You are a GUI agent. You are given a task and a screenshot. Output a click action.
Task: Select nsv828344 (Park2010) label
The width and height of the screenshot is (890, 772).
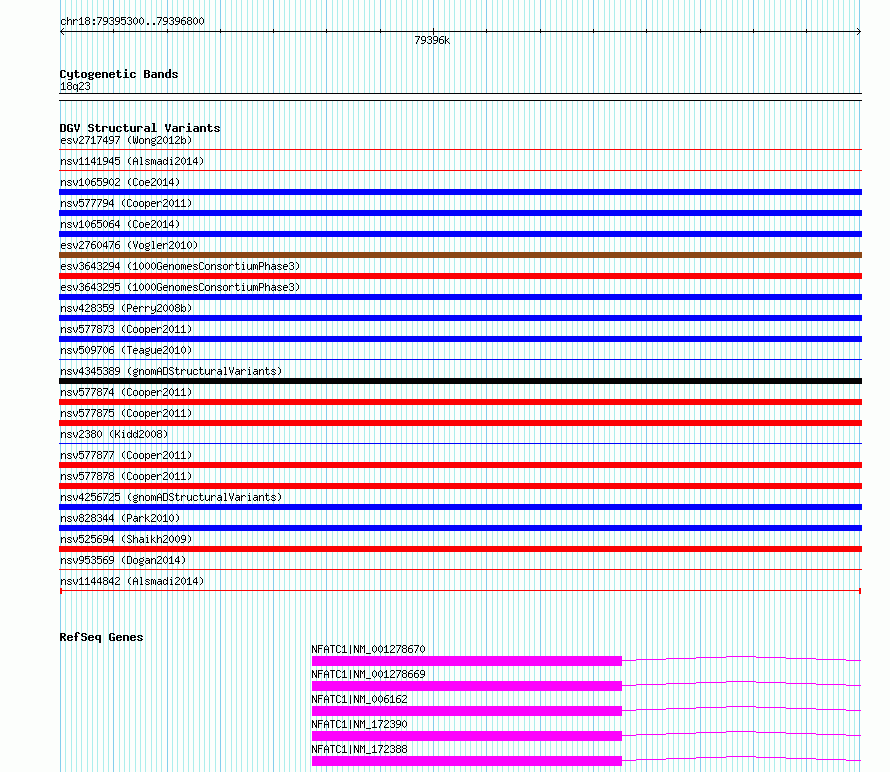(120, 518)
